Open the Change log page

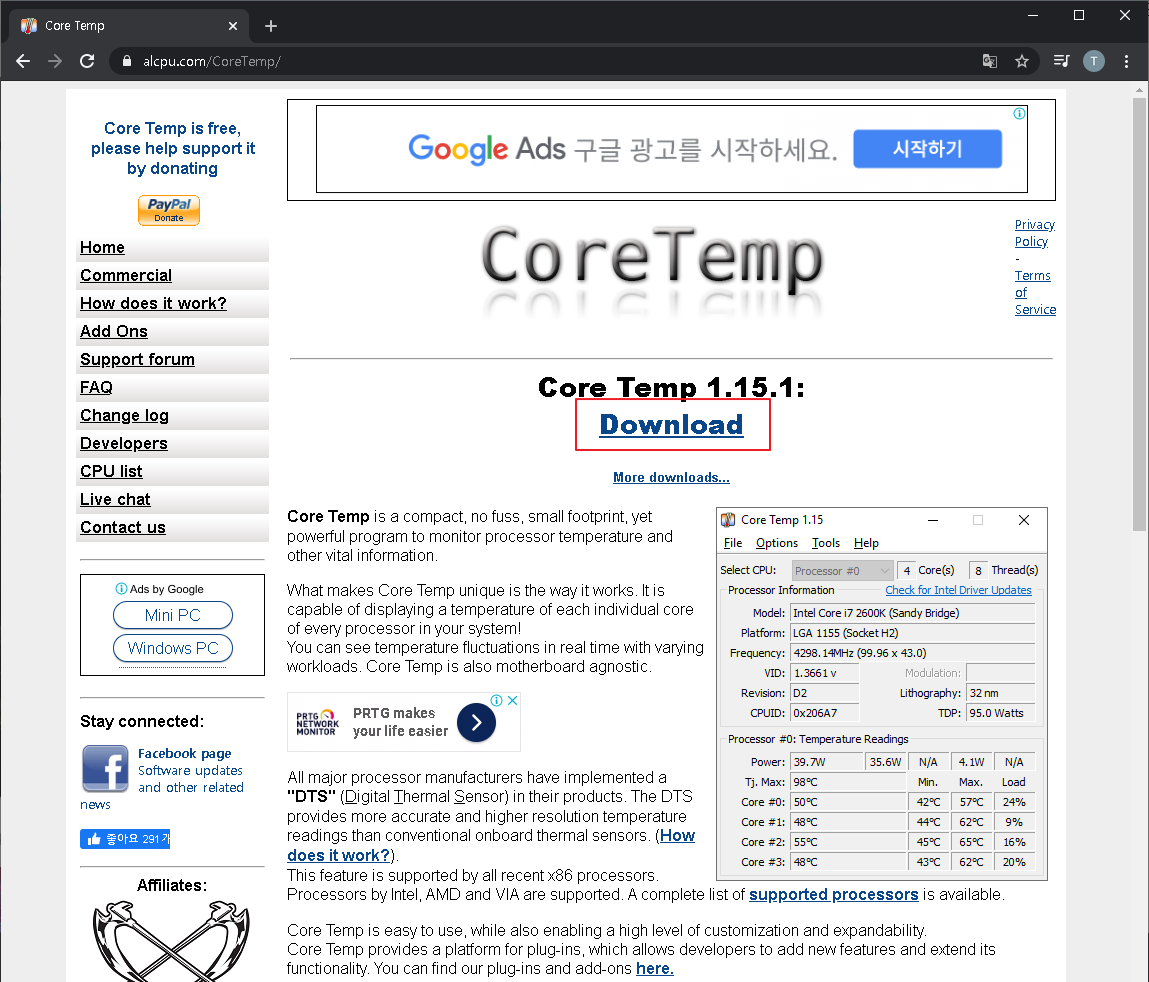coord(124,416)
